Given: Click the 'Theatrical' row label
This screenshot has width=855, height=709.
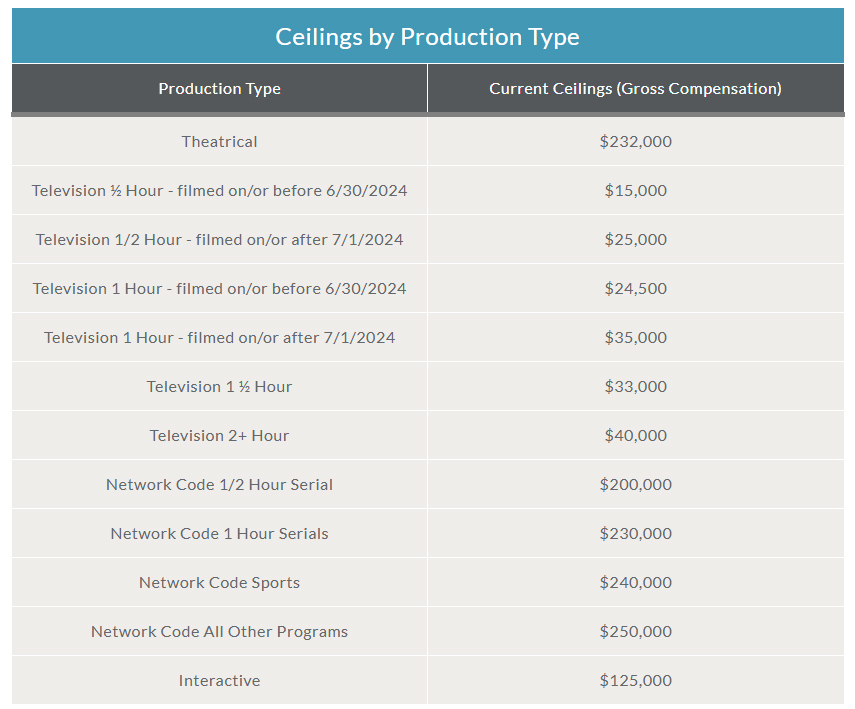Looking at the screenshot, I should pyautogui.click(x=219, y=141).
